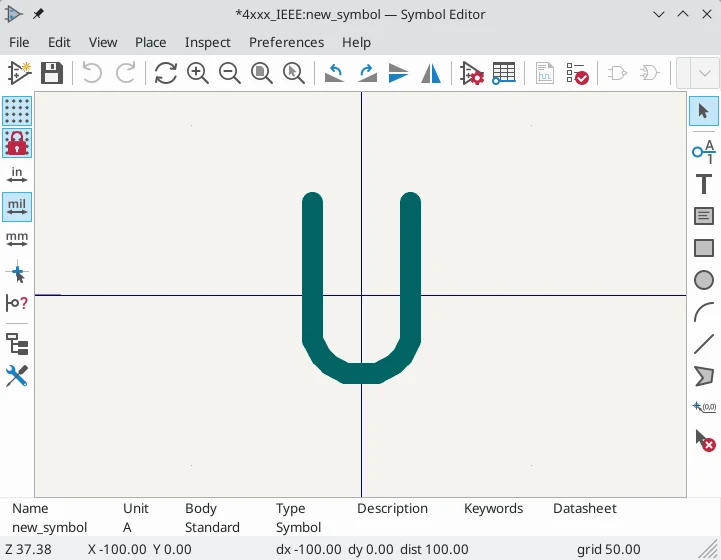The image size is (721, 560).
Task: Toggle the symbol library tree
Action: [17, 344]
